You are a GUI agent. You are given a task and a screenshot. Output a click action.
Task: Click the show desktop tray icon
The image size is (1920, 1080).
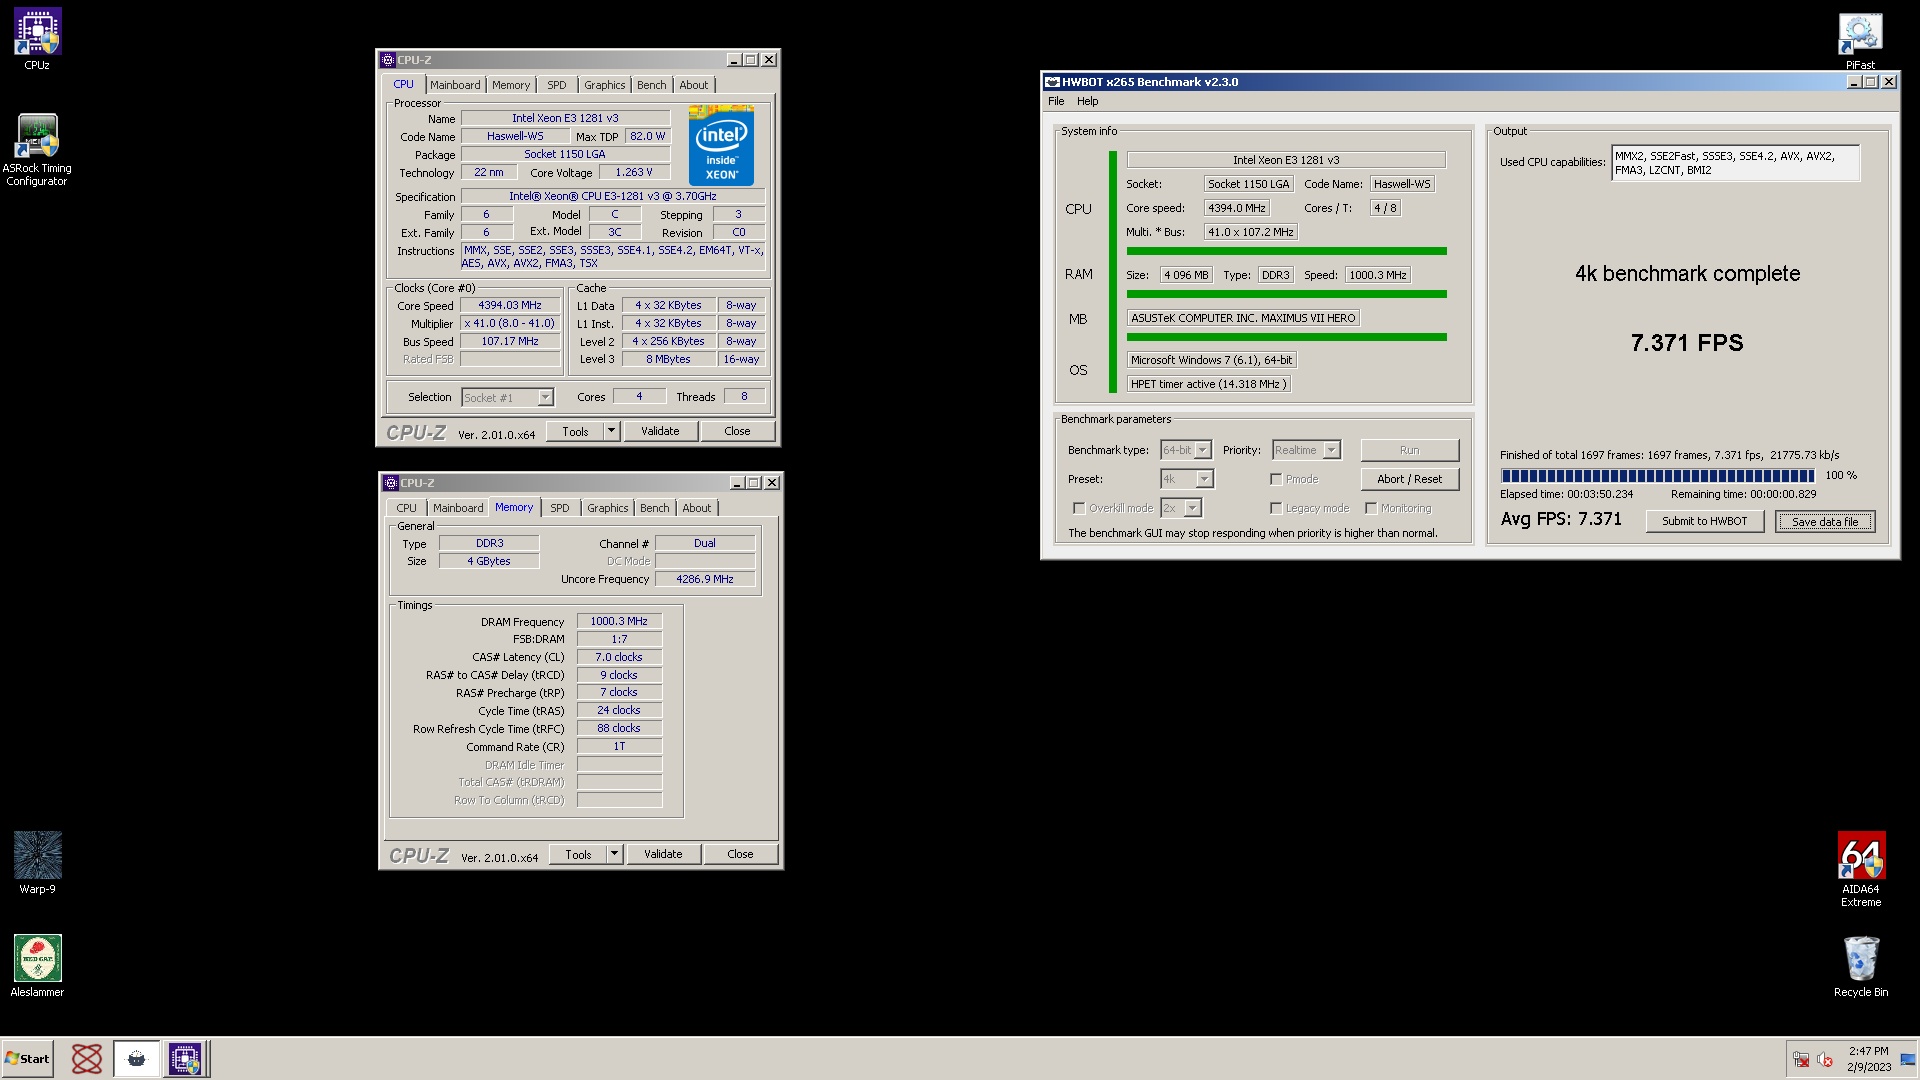click(x=1908, y=1059)
